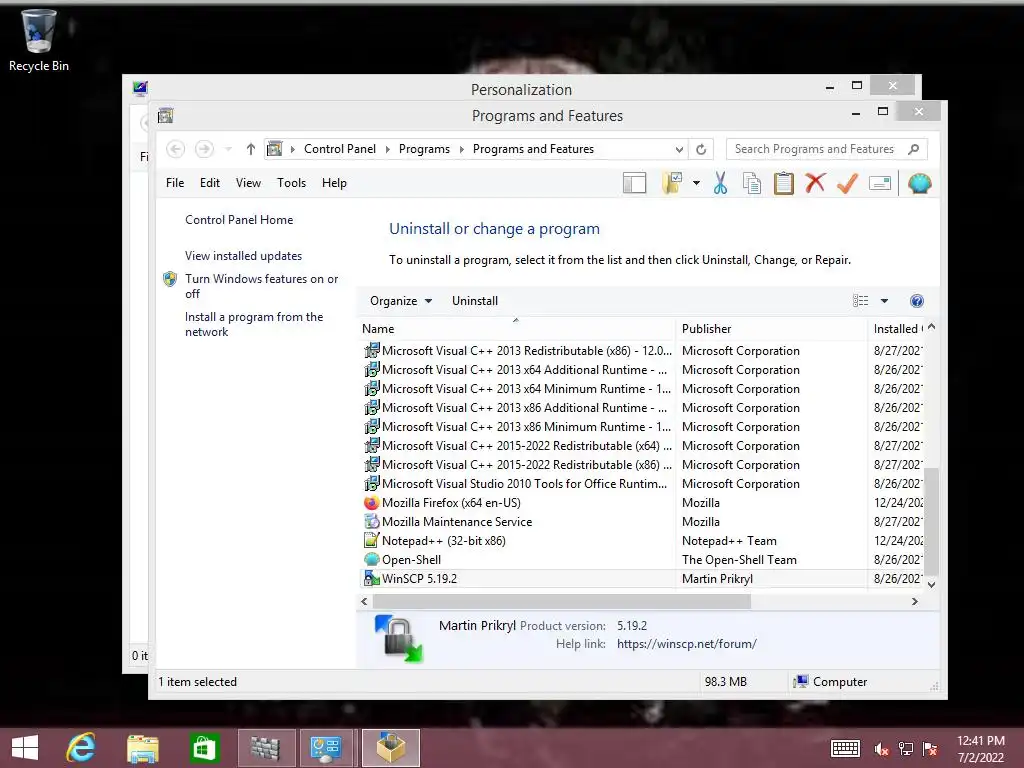The image size is (1024, 768).
Task: Click the navigation pane toolbar icon
Action: 634,184
